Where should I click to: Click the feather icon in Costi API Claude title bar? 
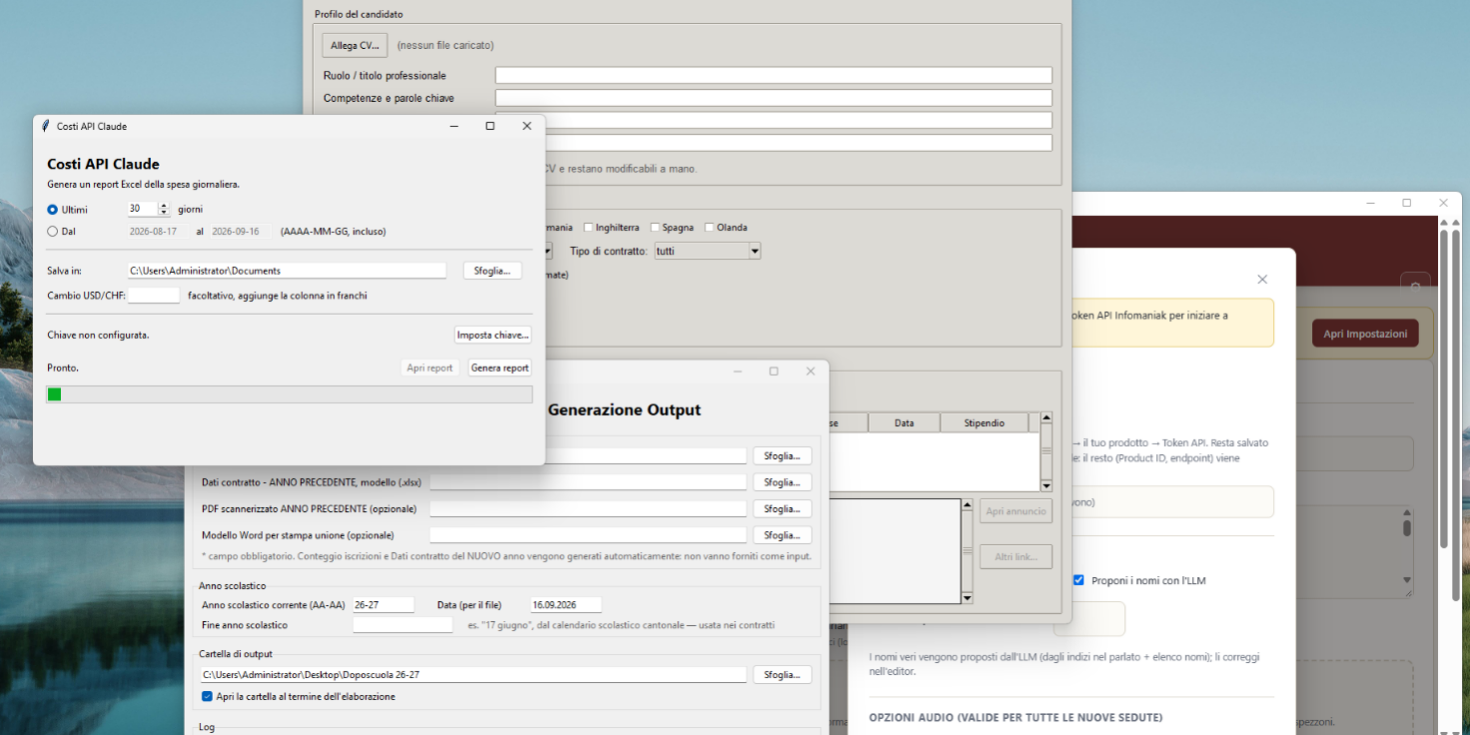point(45,126)
